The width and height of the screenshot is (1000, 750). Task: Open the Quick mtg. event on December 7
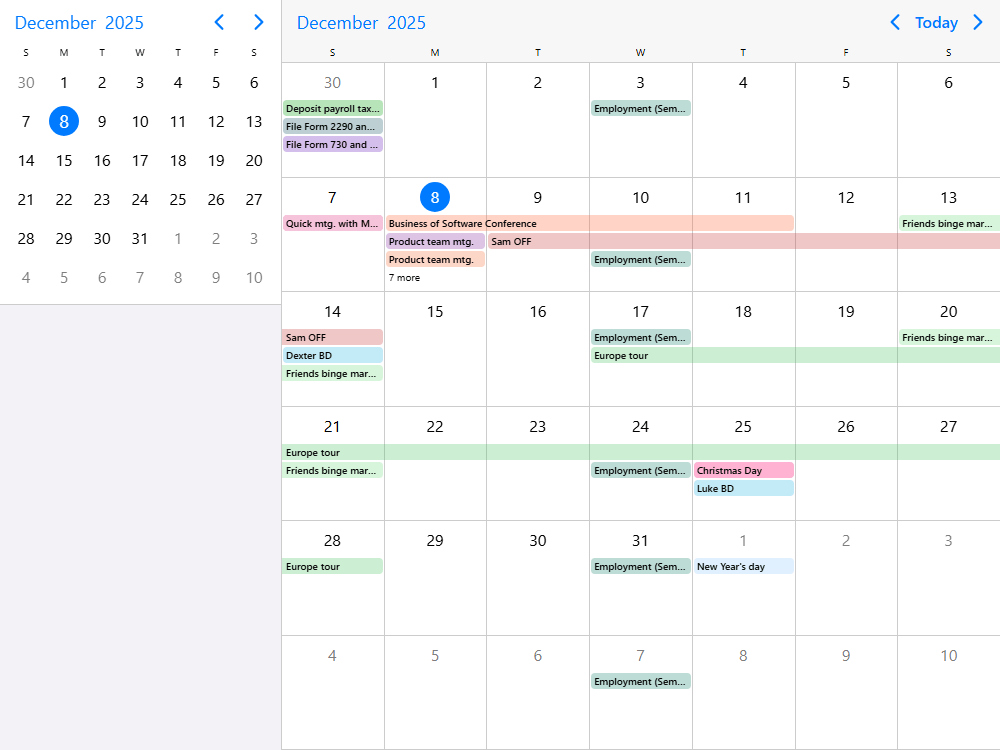pyautogui.click(x=332, y=223)
